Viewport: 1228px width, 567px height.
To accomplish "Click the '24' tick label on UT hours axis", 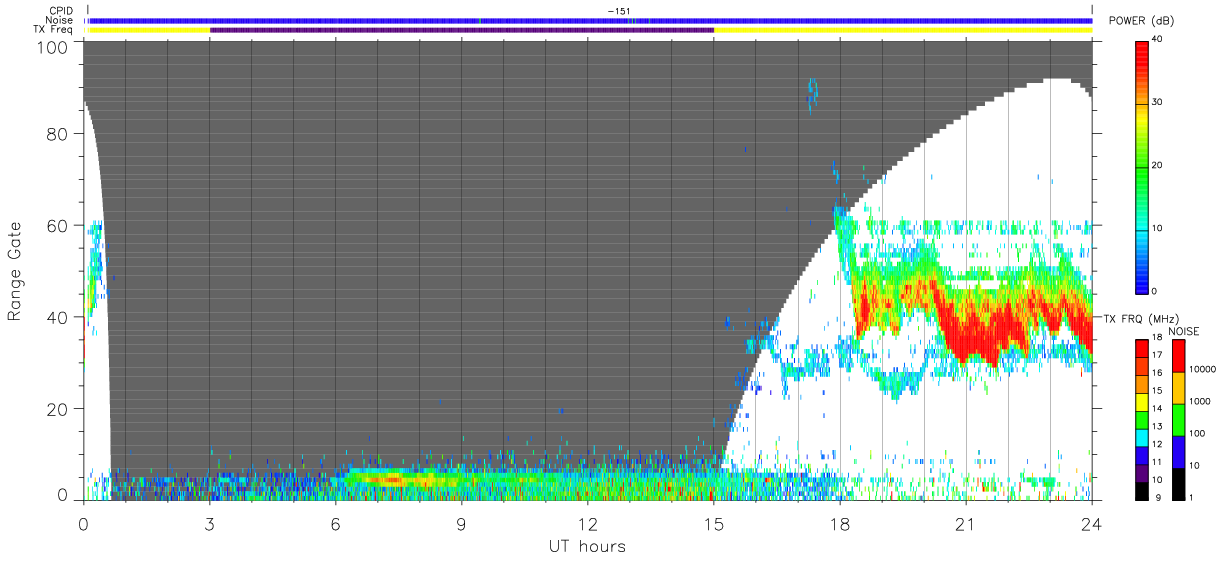I will tap(1092, 524).
